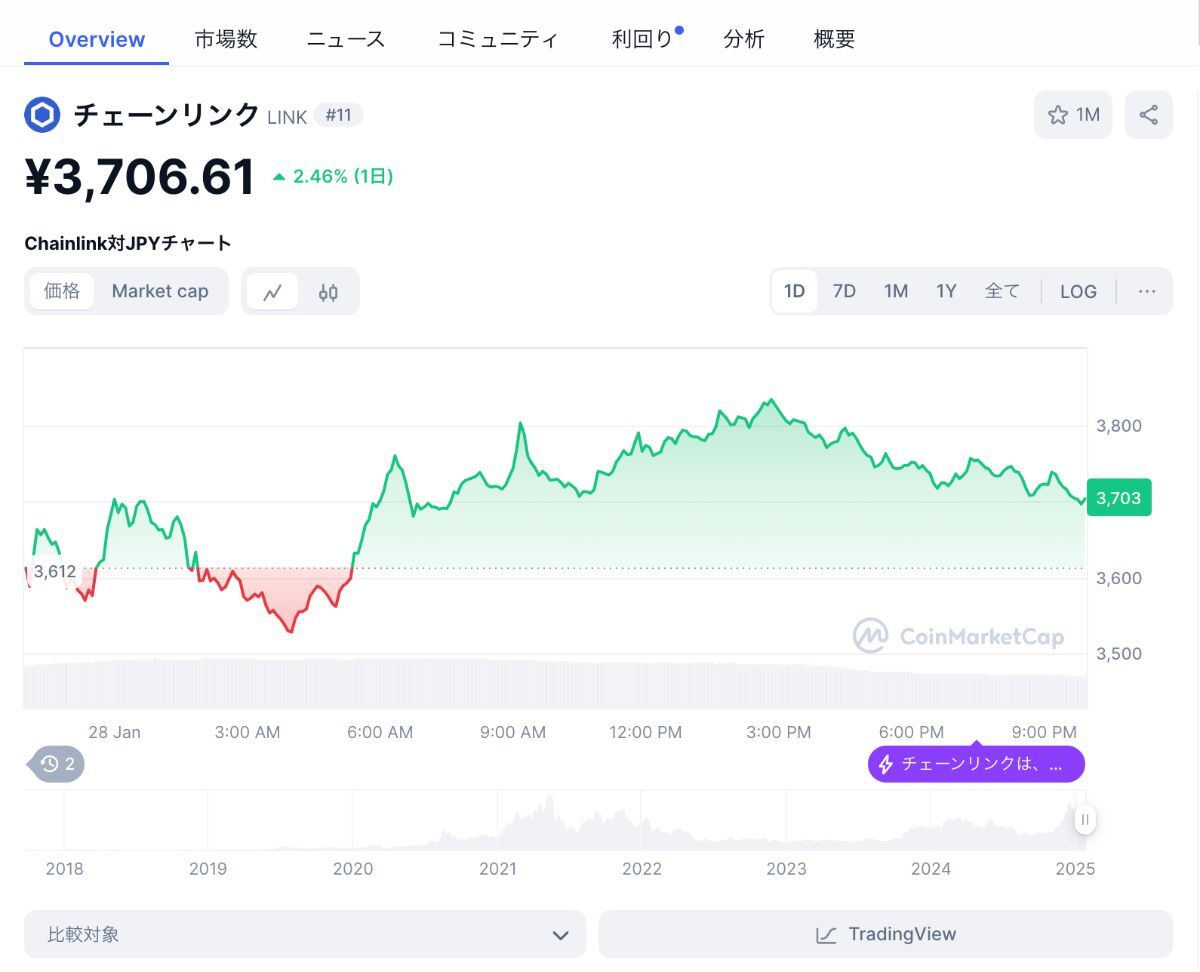1200x972 pixels.
Task: Expand the 比較対象 compare dropdown
Action: coord(304,935)
